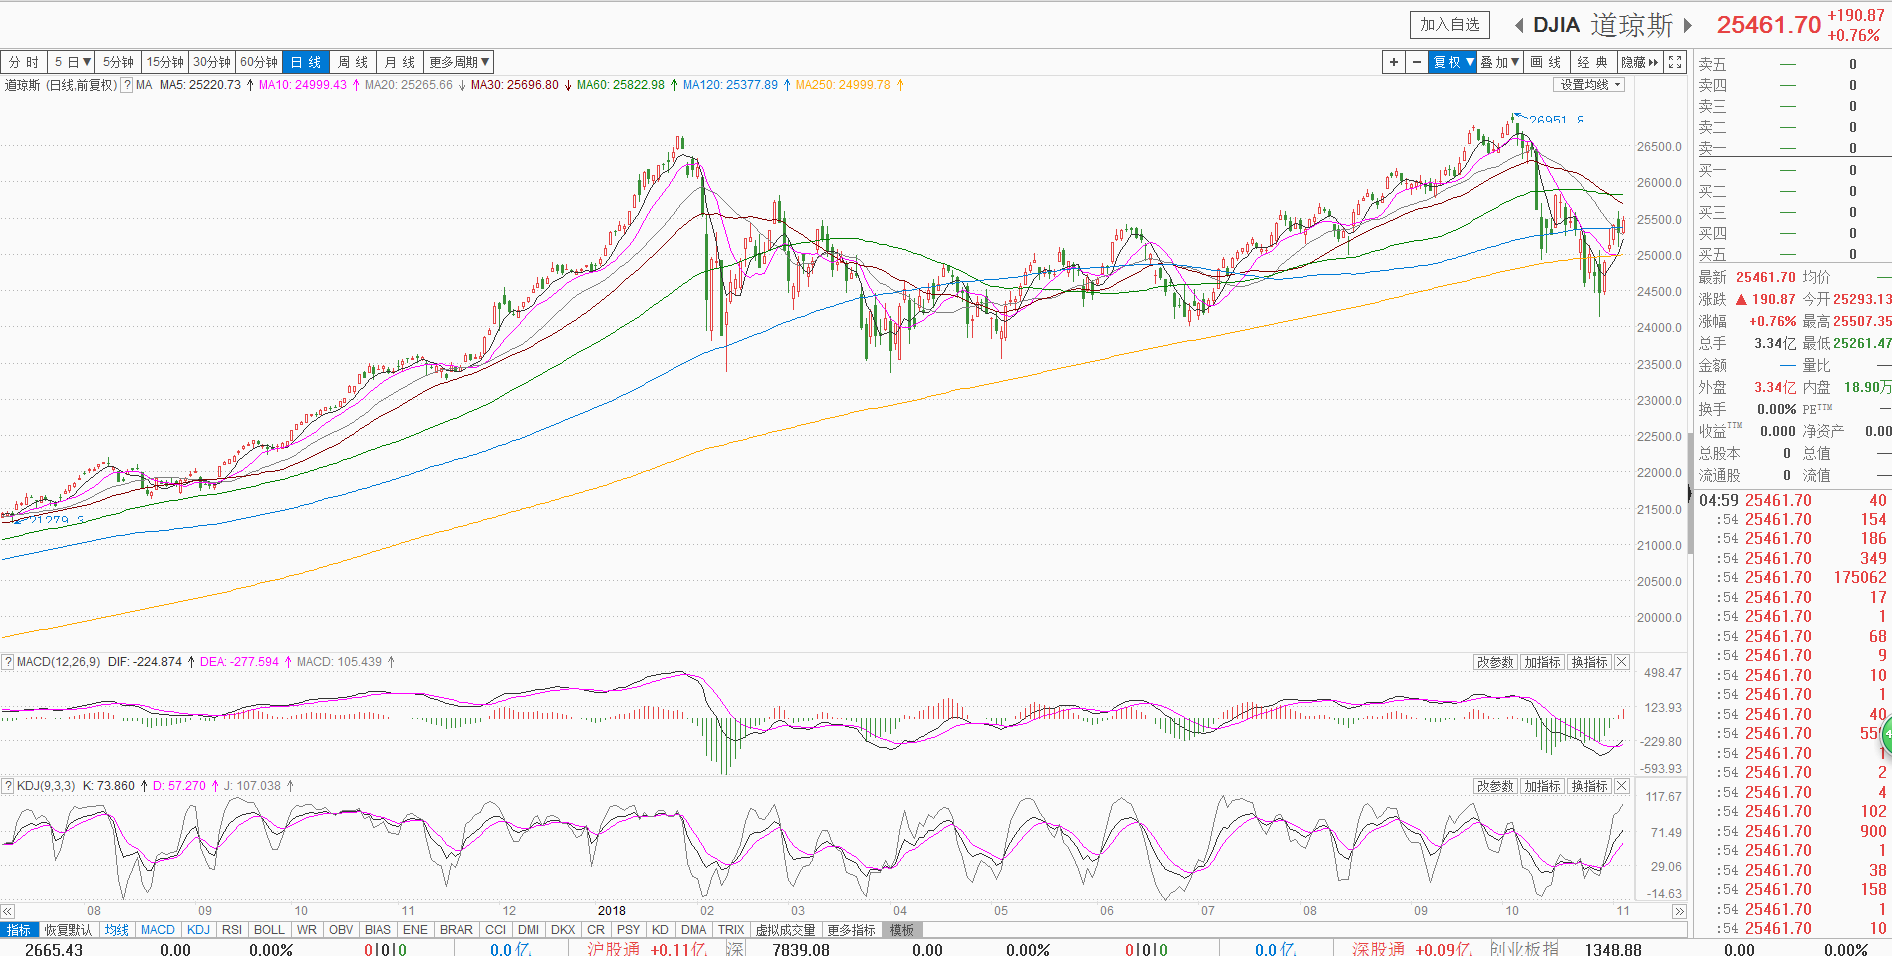This screenshot has width=1892, height=956.
Task: Switch to 60分钟 chart period
Action: pyautogui.click(x=260, y=62)
